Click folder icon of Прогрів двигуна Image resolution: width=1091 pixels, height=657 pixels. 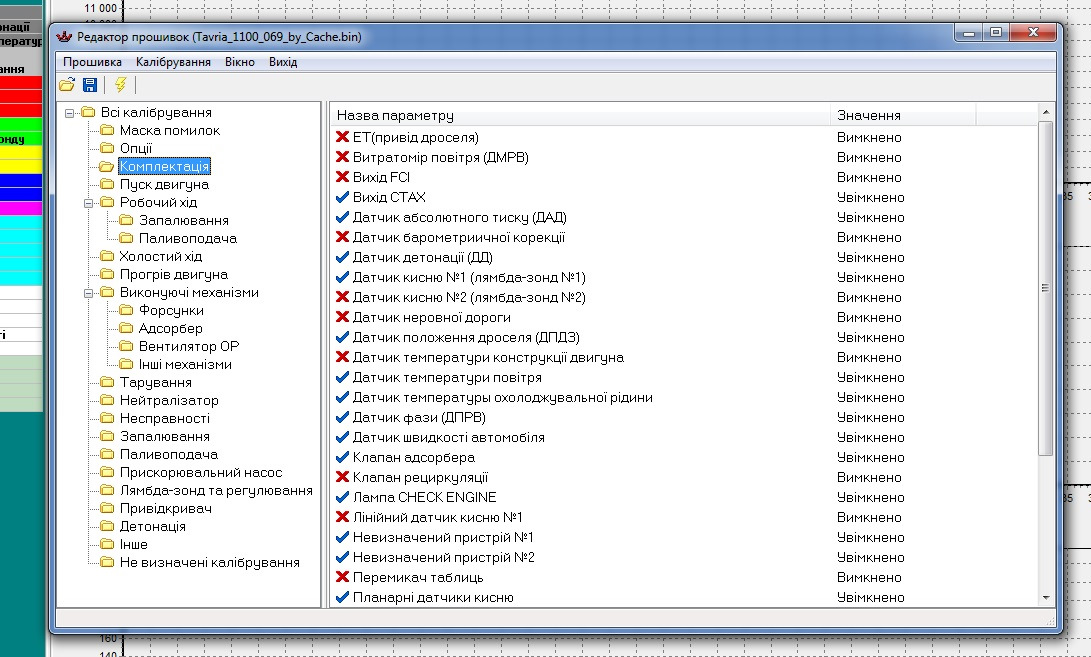(x=106, y=274)
